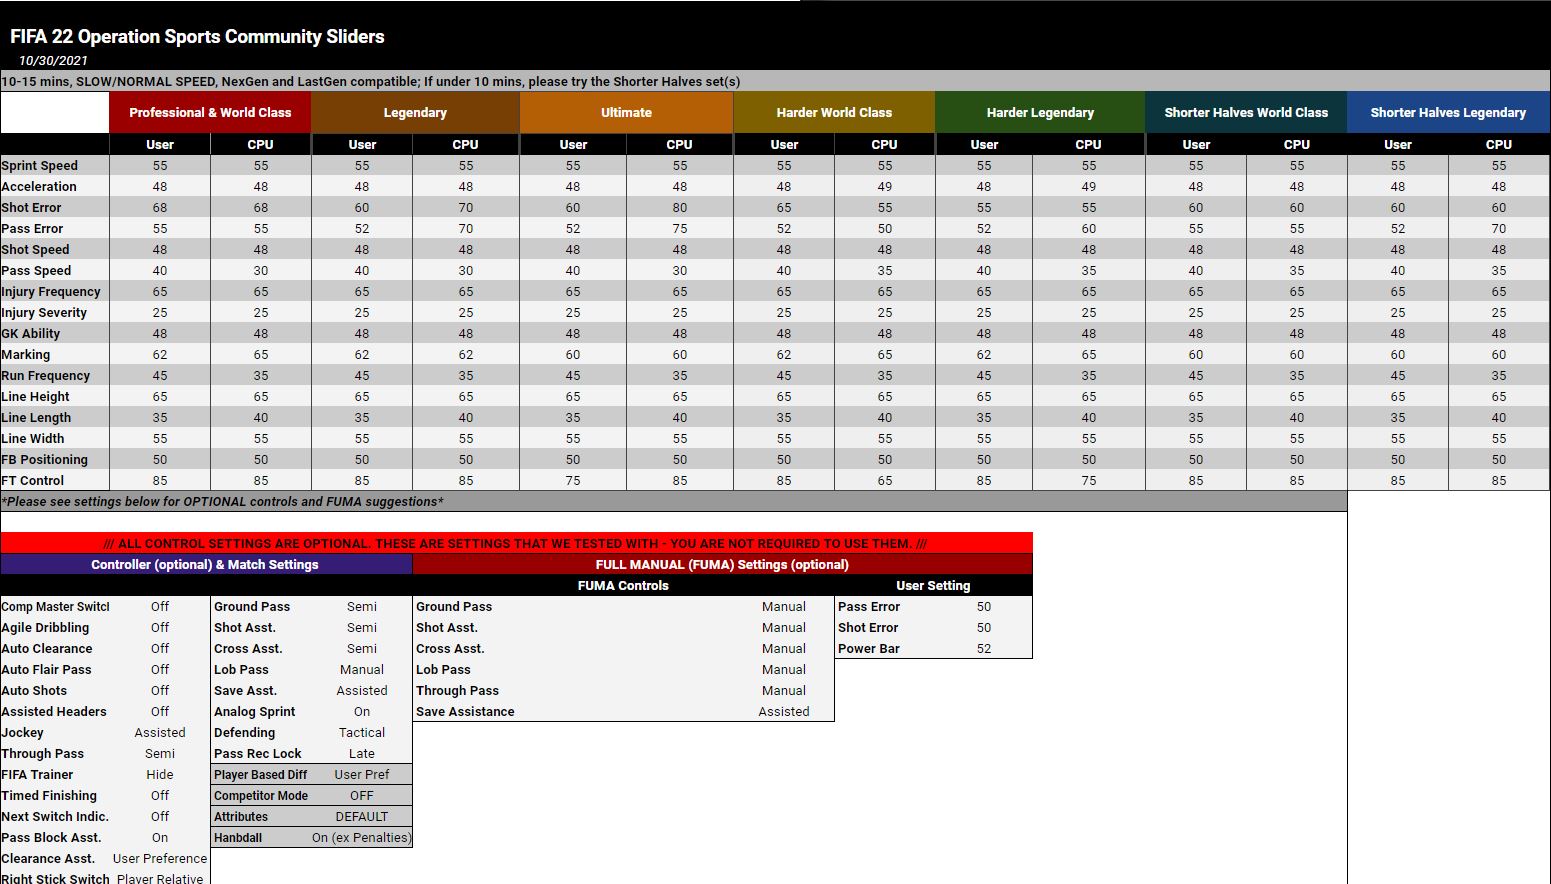The height and width of the screenshot is (884, 1551).
Task: Click the 'Injury Severity' row label
Action: (x=44, y=313)
